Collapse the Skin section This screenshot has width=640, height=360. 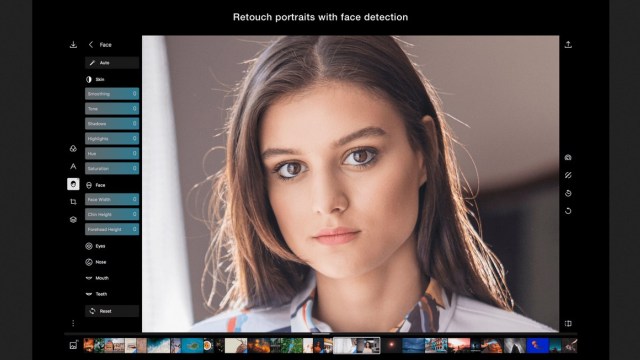click(95, 79)
